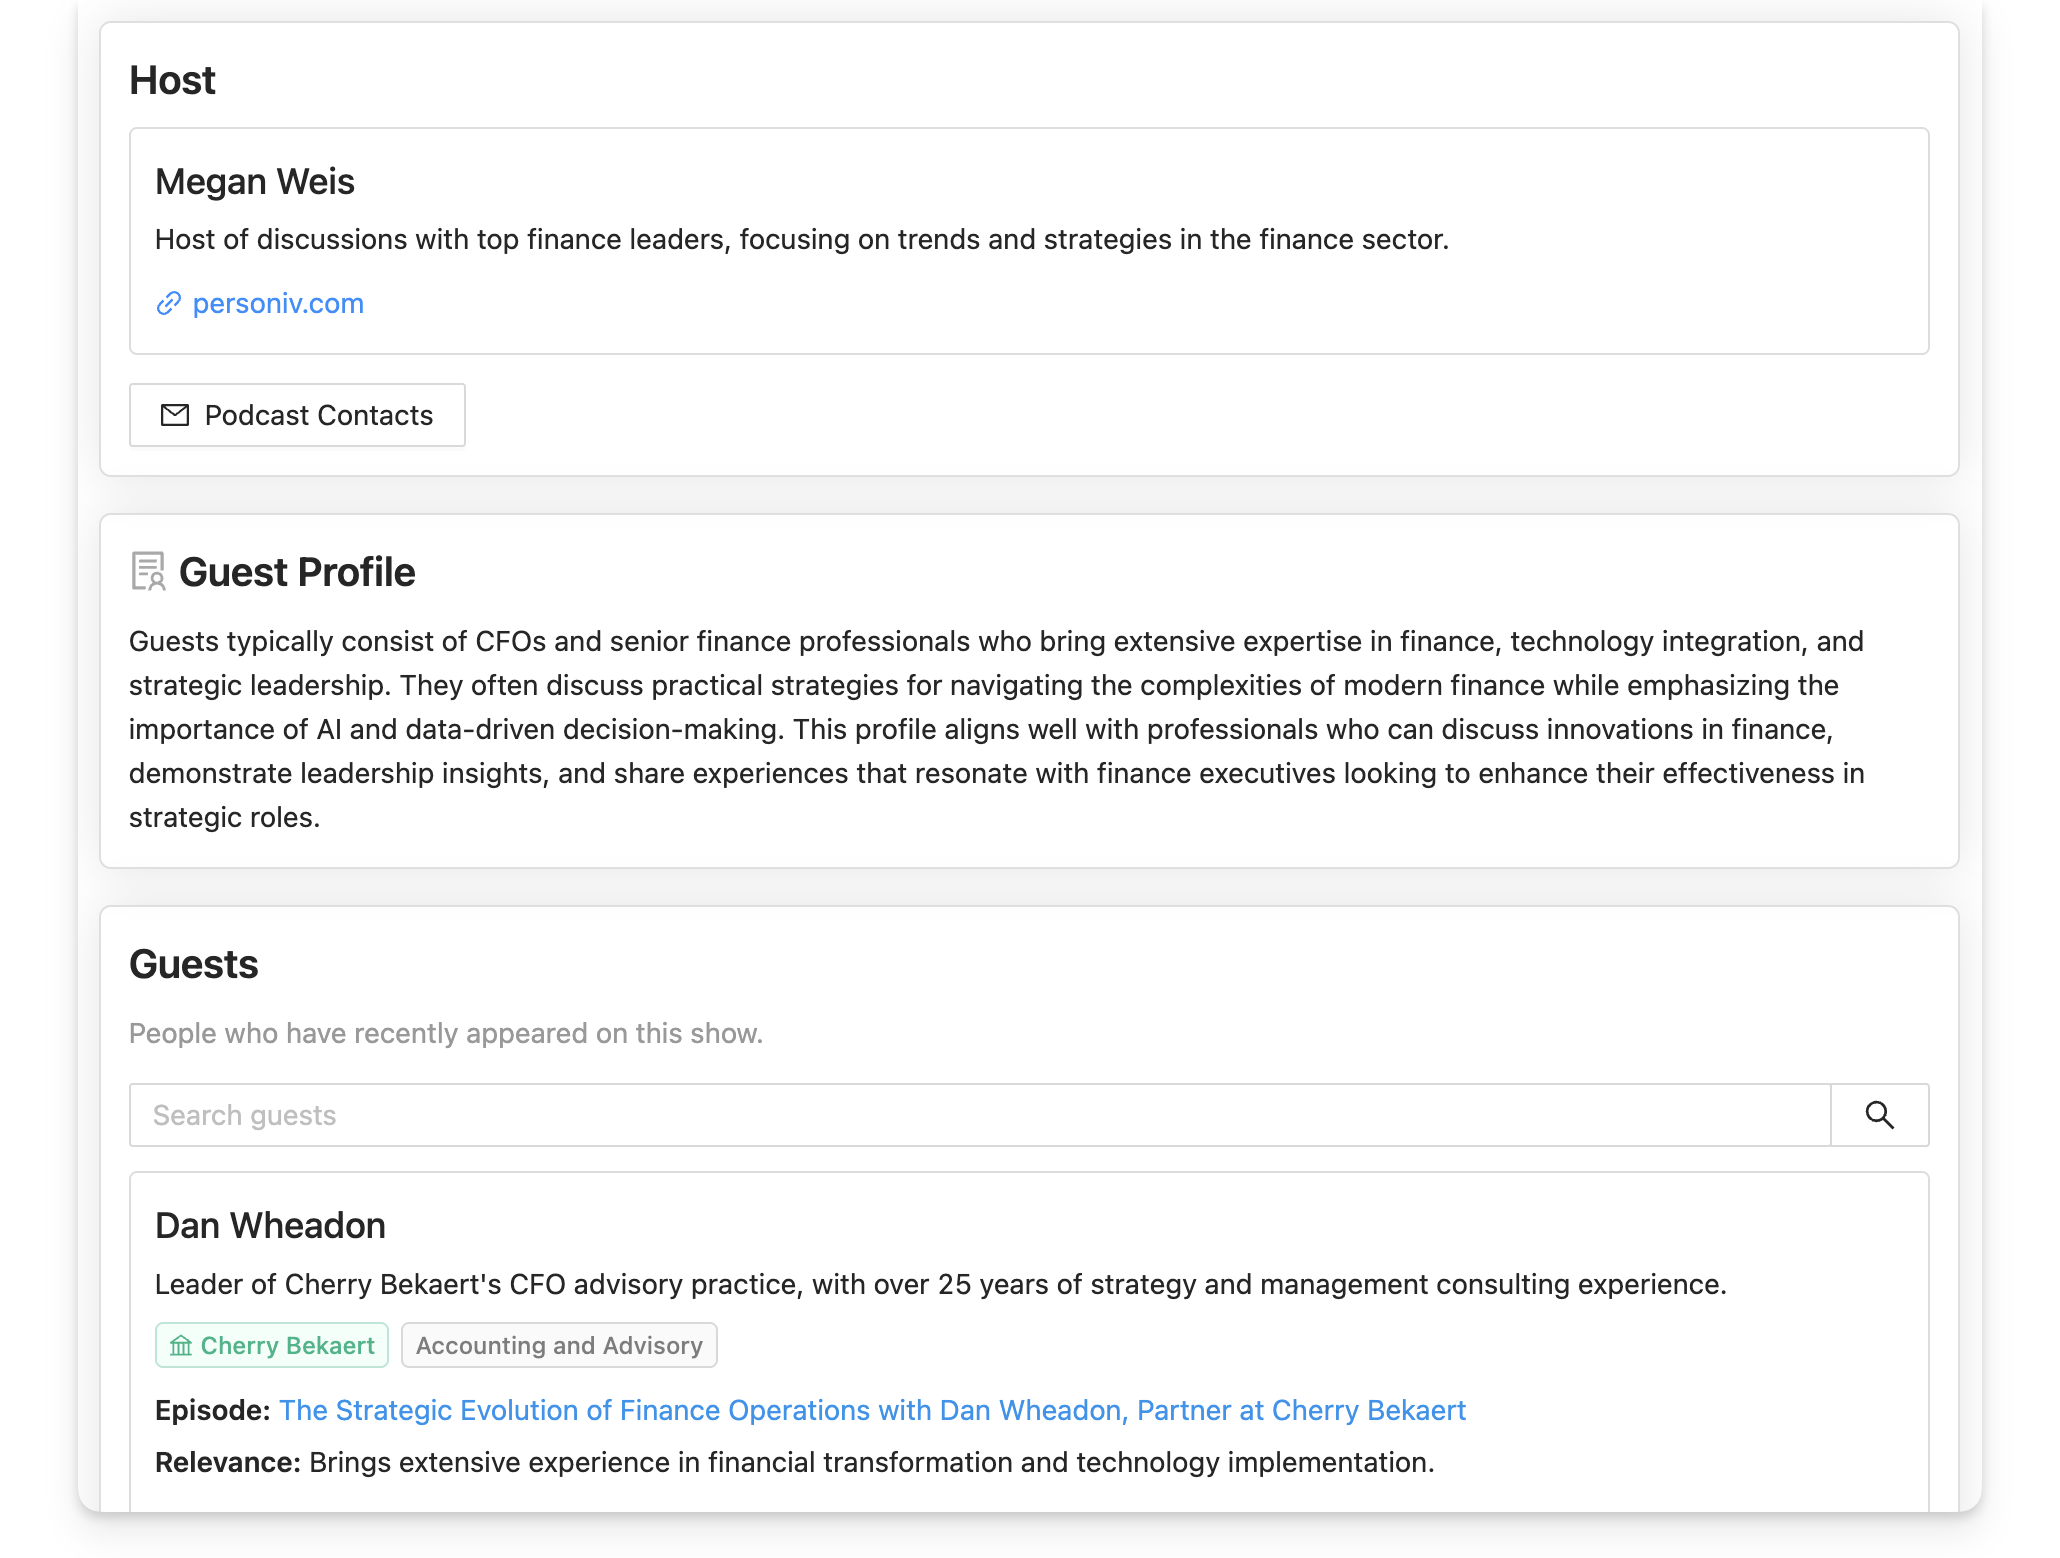Click the Guest Profile document icon

tap(148, 572)
